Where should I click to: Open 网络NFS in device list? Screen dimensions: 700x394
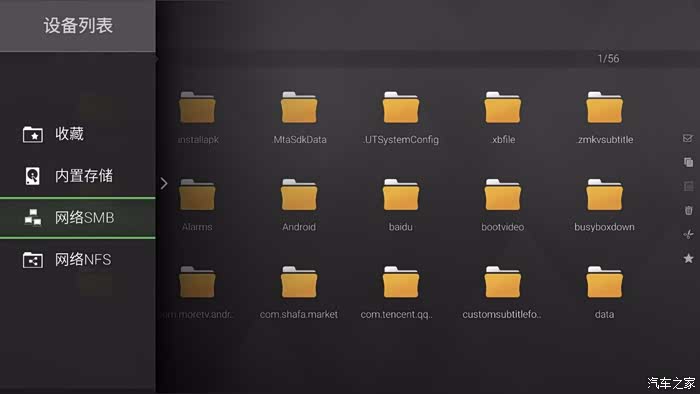click(78, 260)
